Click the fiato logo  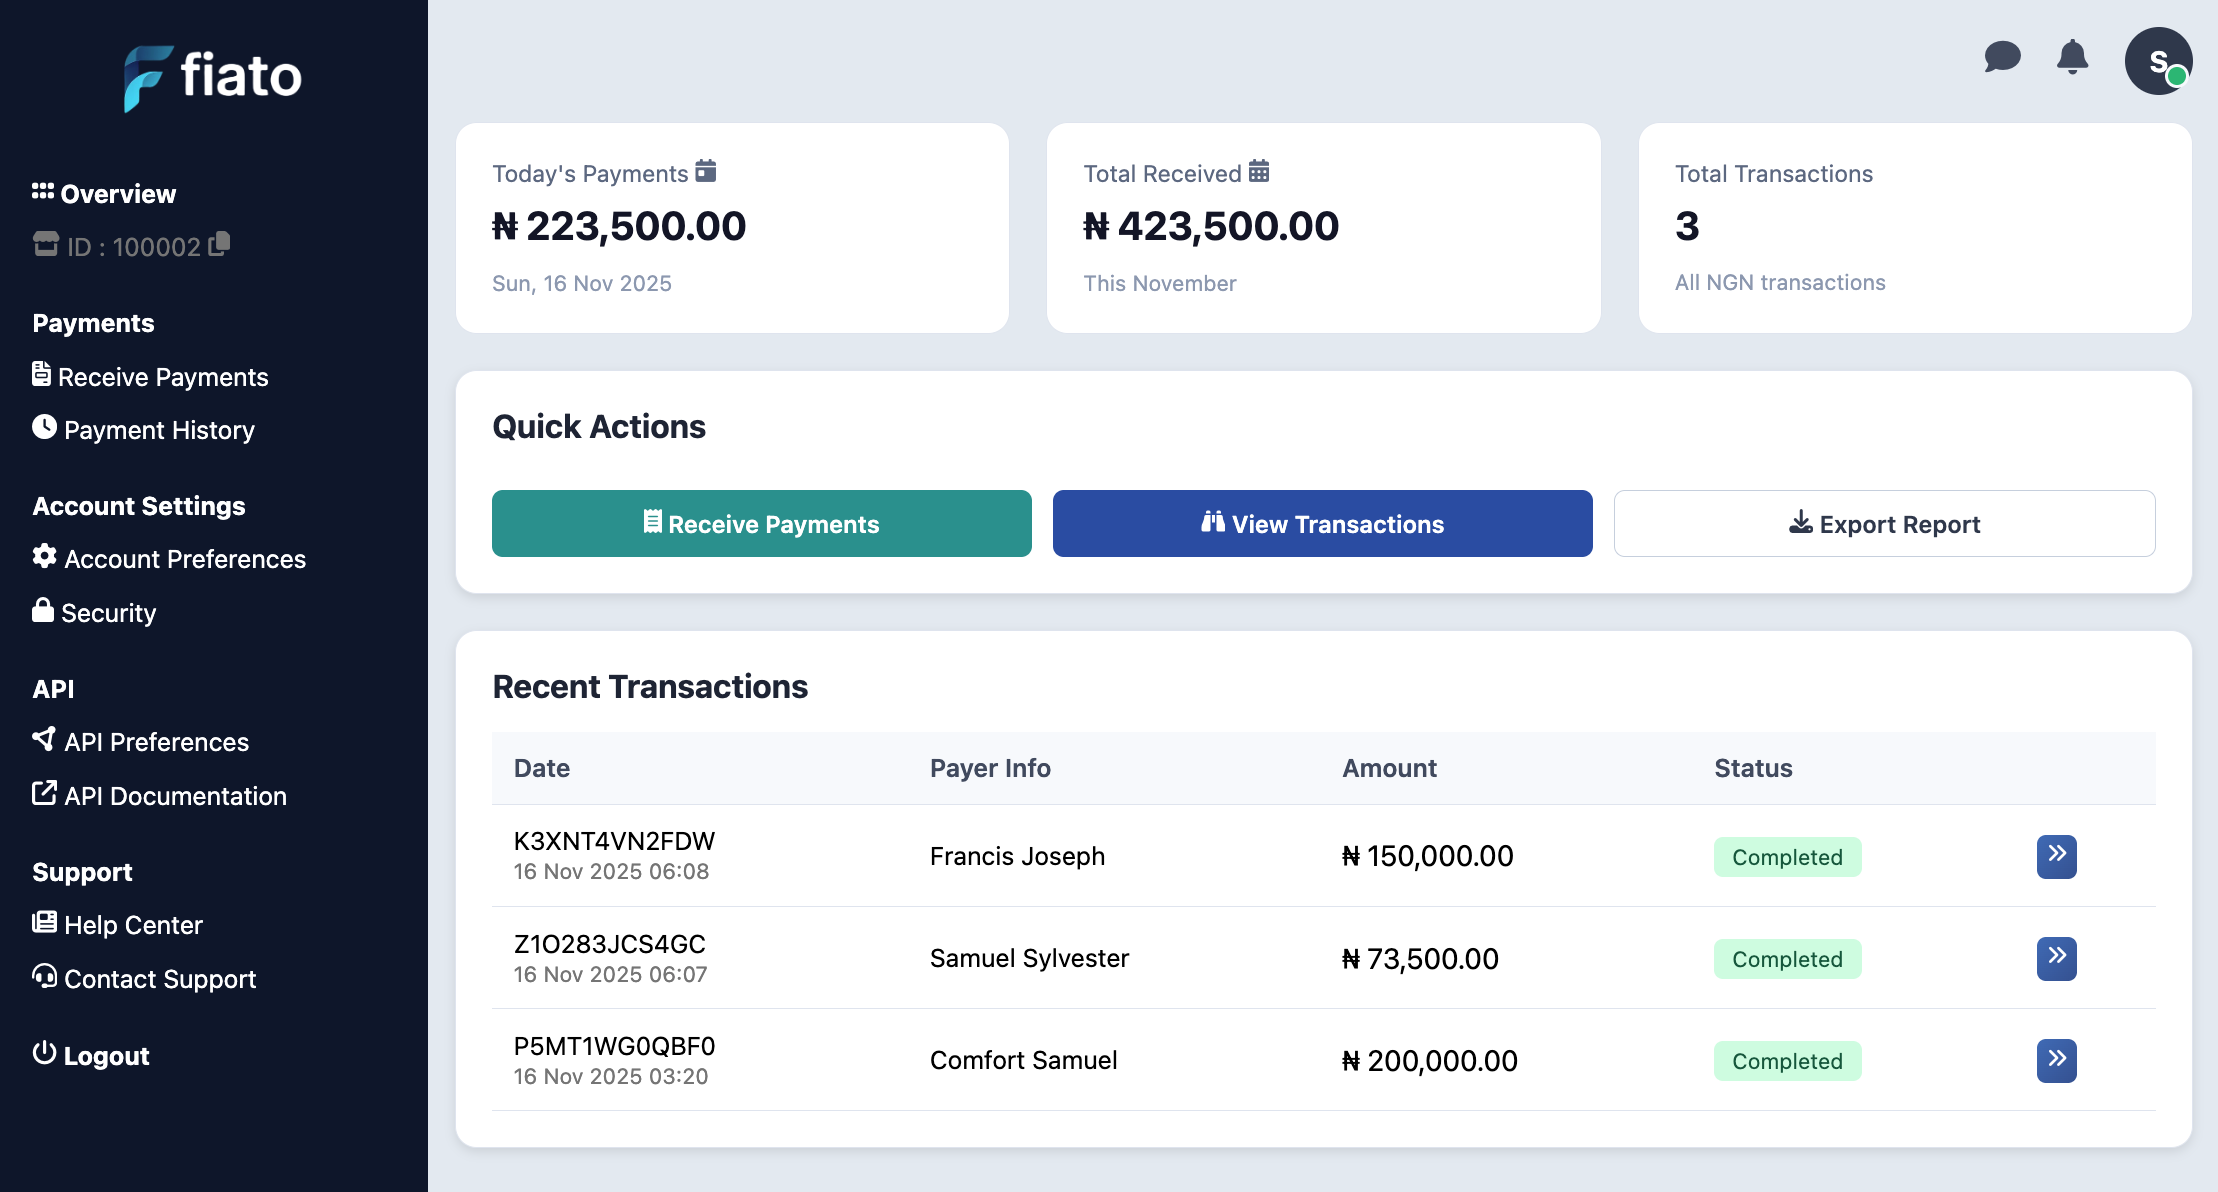213,77
